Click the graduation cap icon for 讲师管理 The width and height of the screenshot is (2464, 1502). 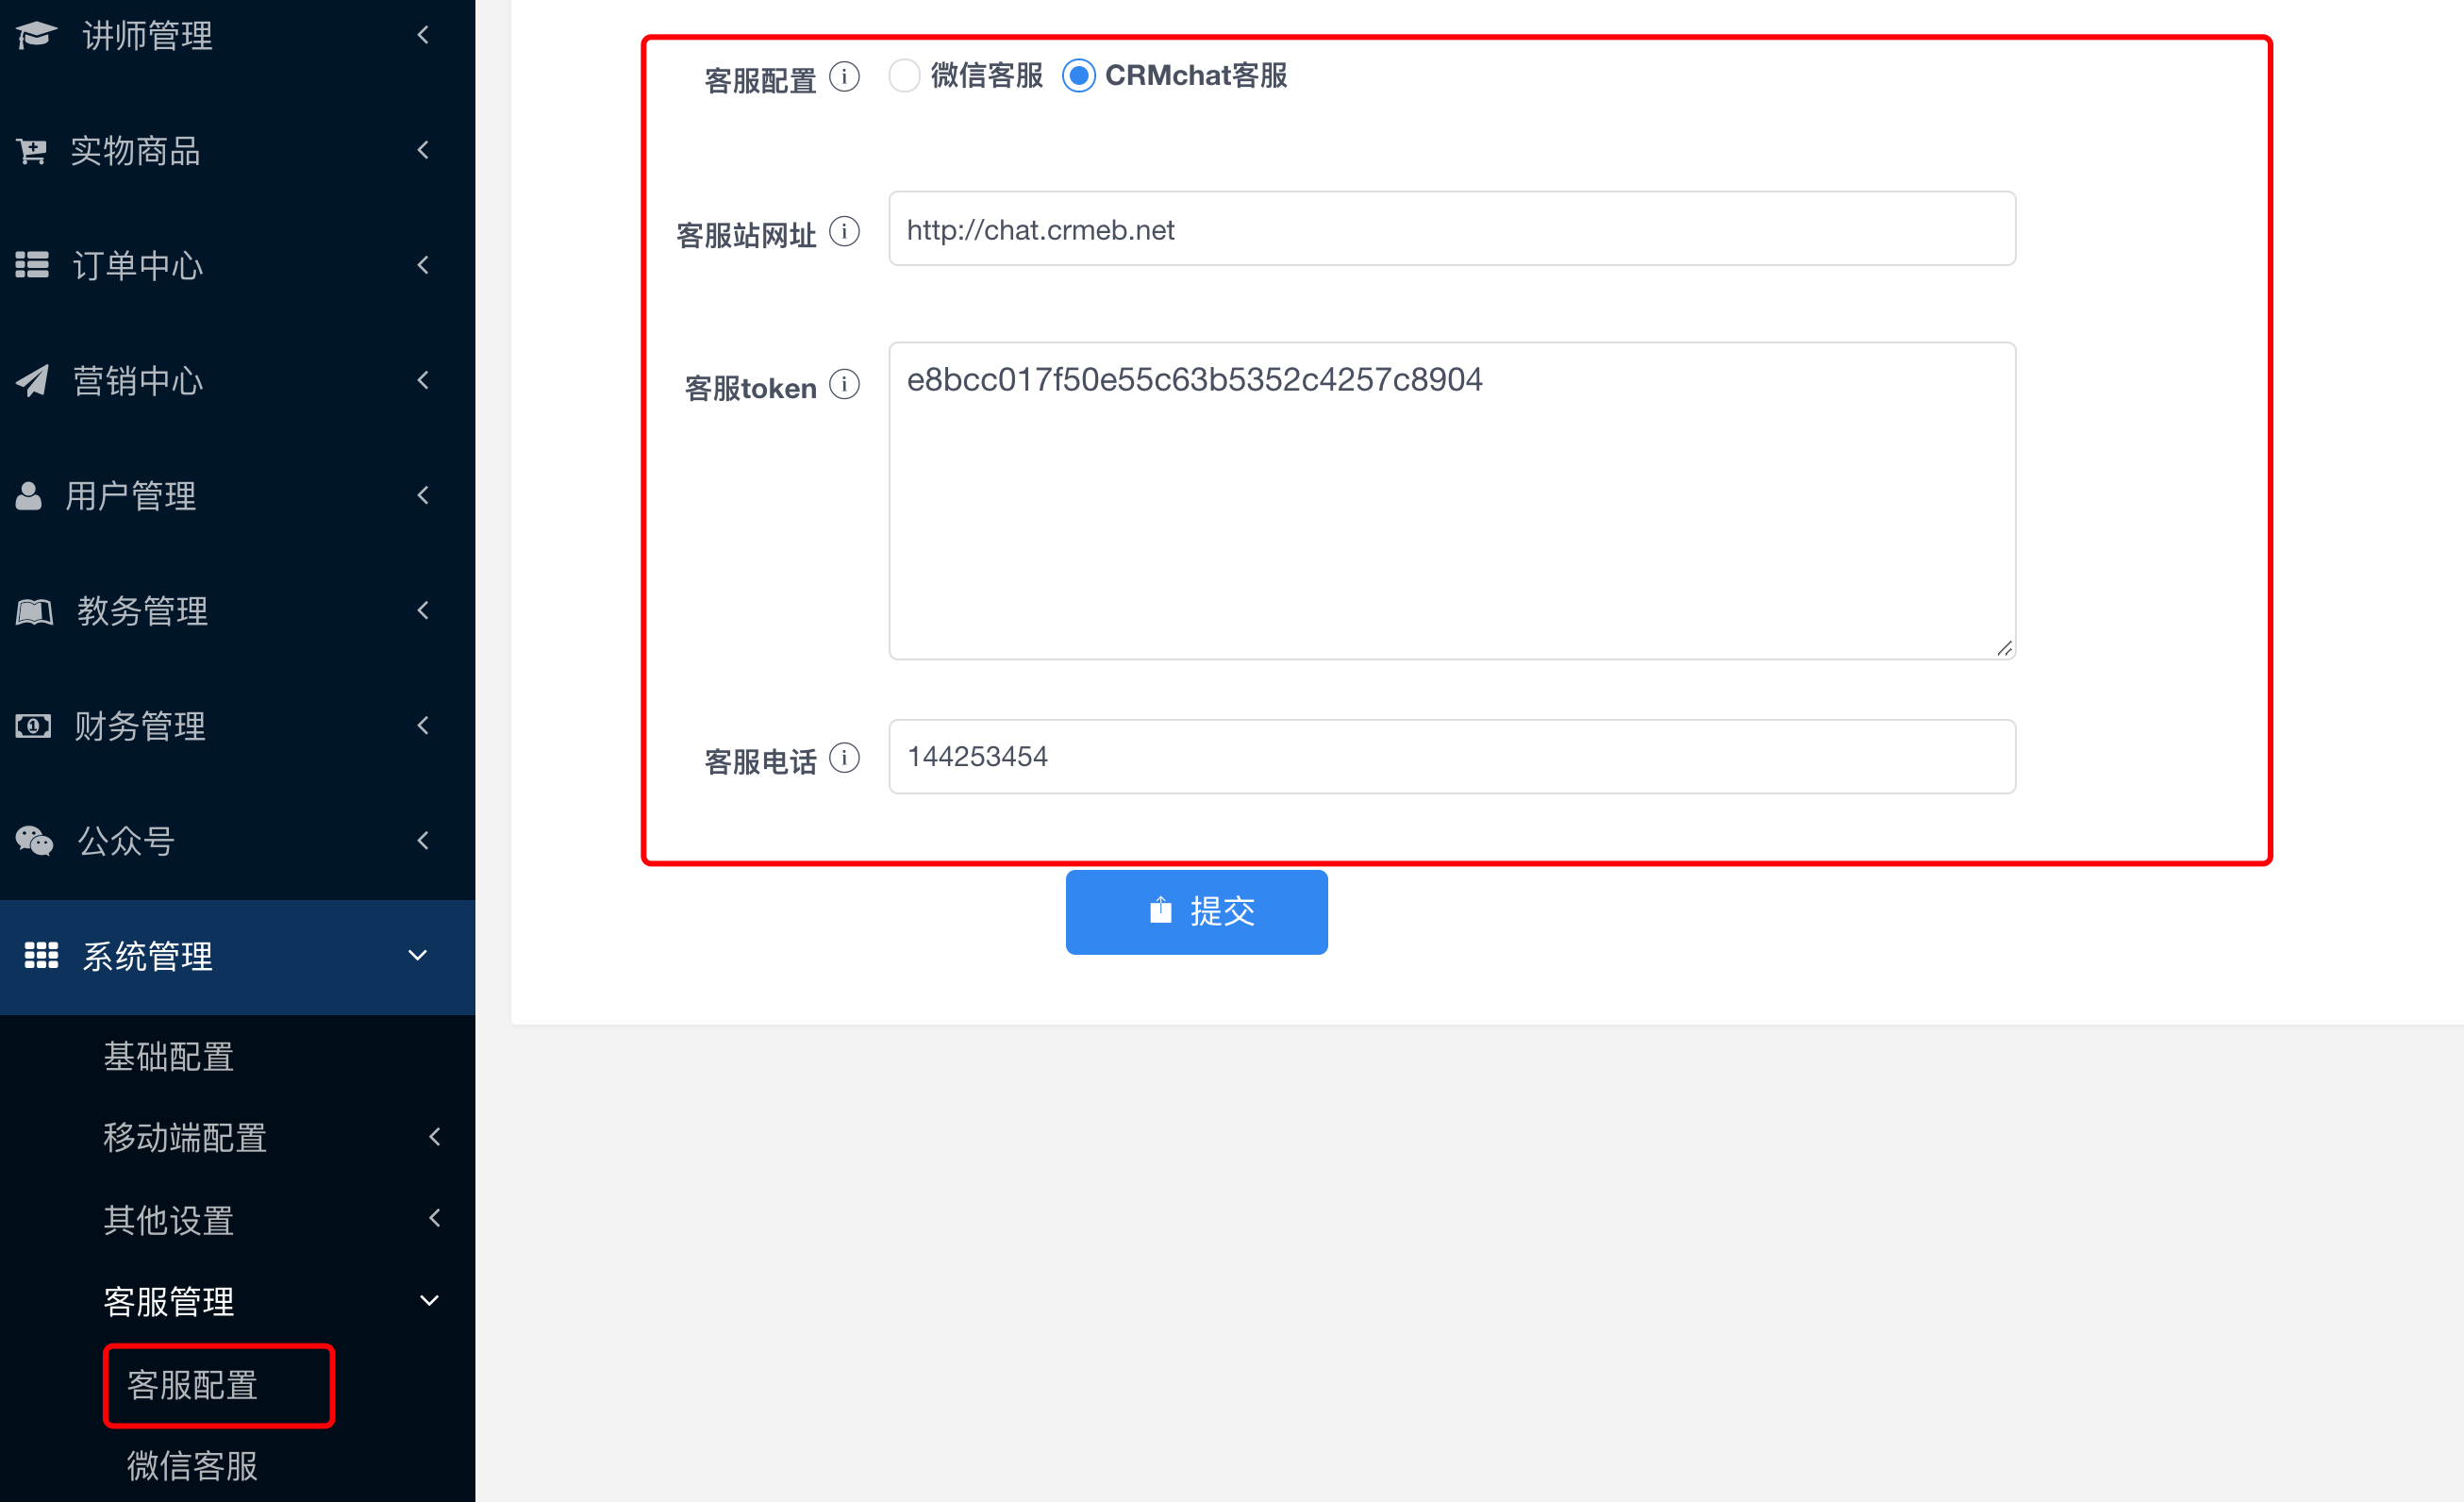[x=36, y=35]
